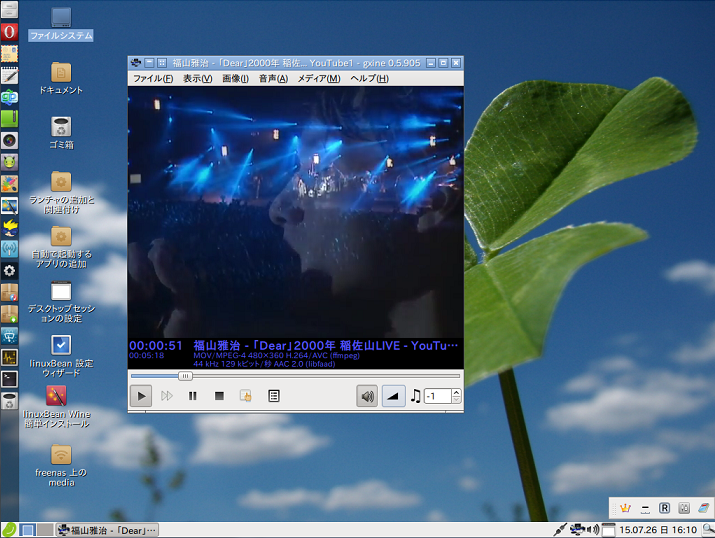
Task: Click the fast-forward button in gxine
Action: (x=166, y=396)
